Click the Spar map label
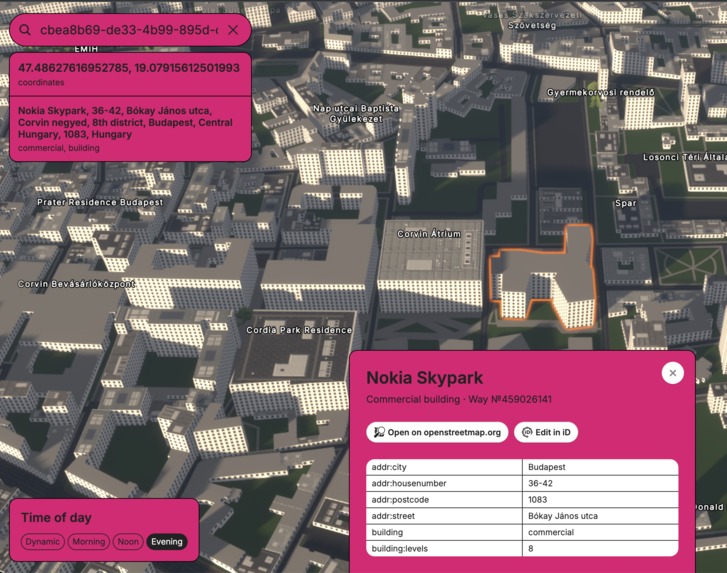The image size is (727, 573). point(625,203)
